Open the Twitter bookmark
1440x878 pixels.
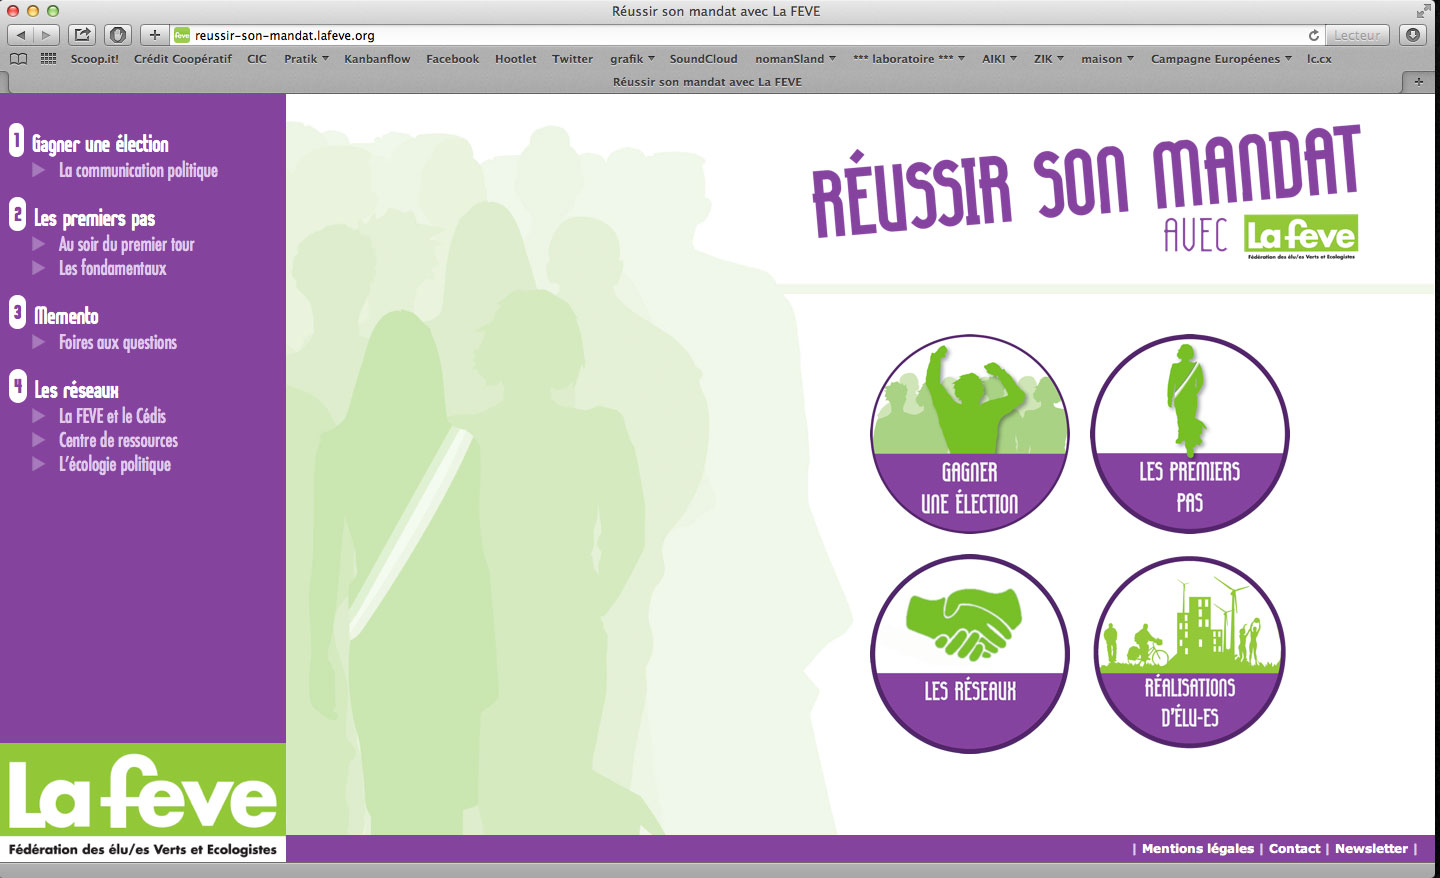573,59
